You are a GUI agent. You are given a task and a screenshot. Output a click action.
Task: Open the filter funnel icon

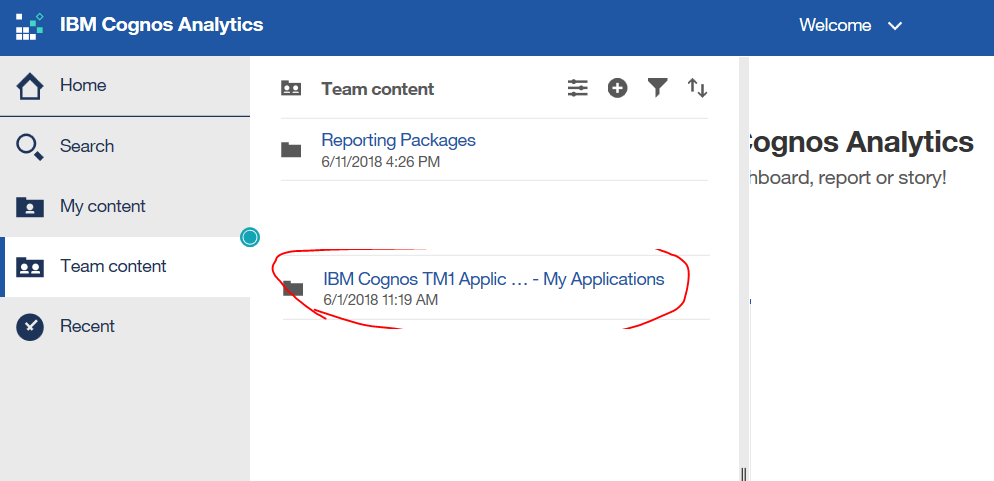(x=657, y=88)
